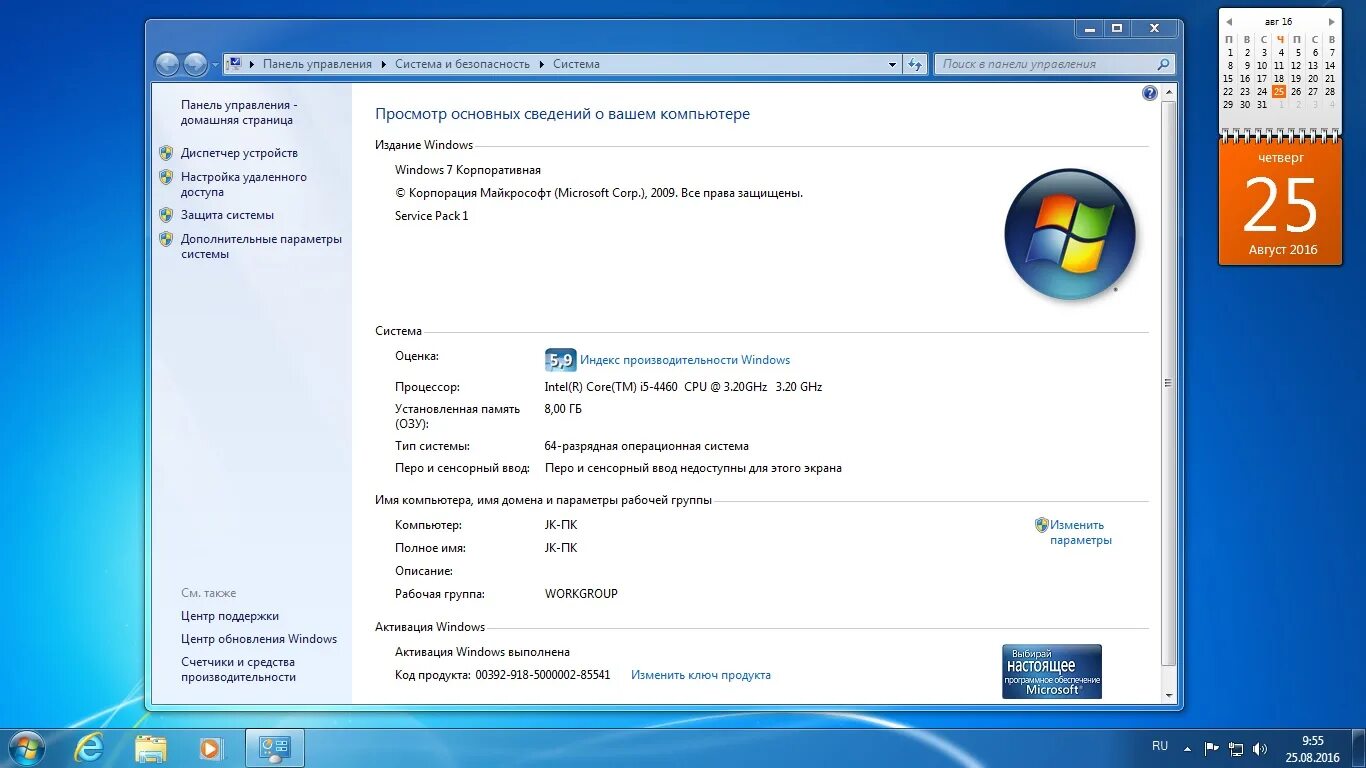Click 'Изменить параметры' link
The height and width of the screenshot is (768, 1366).
pyautogui.click(x=1080, y=532)
